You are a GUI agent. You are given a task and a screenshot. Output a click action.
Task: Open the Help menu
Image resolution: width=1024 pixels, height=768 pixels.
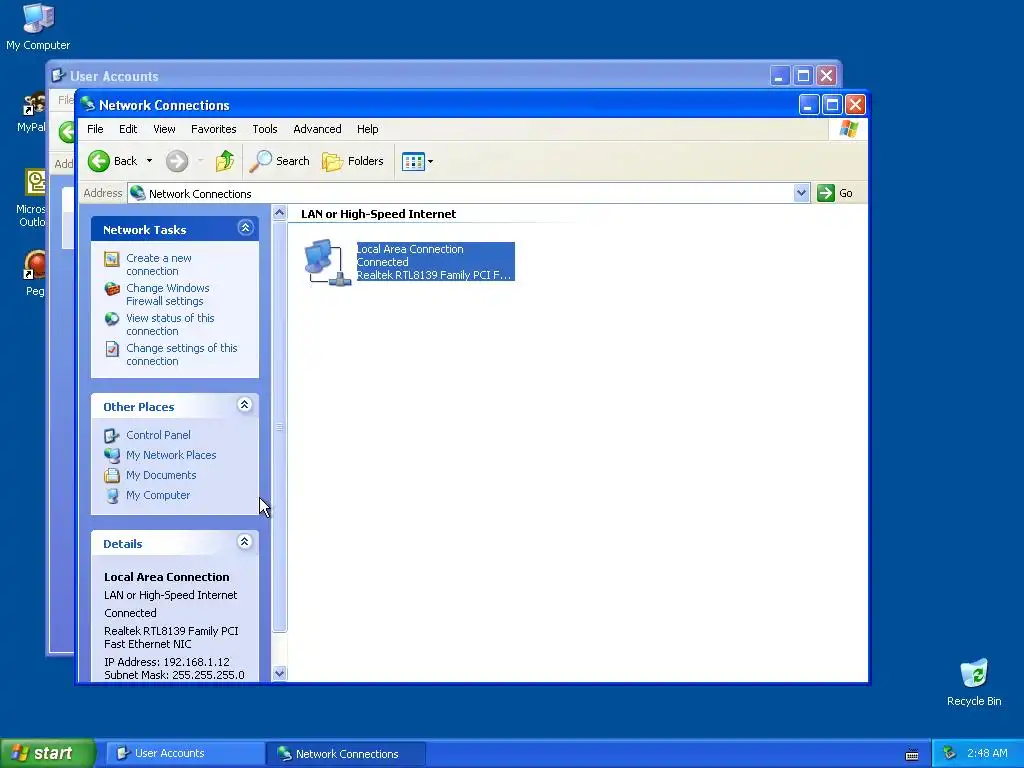368,129
